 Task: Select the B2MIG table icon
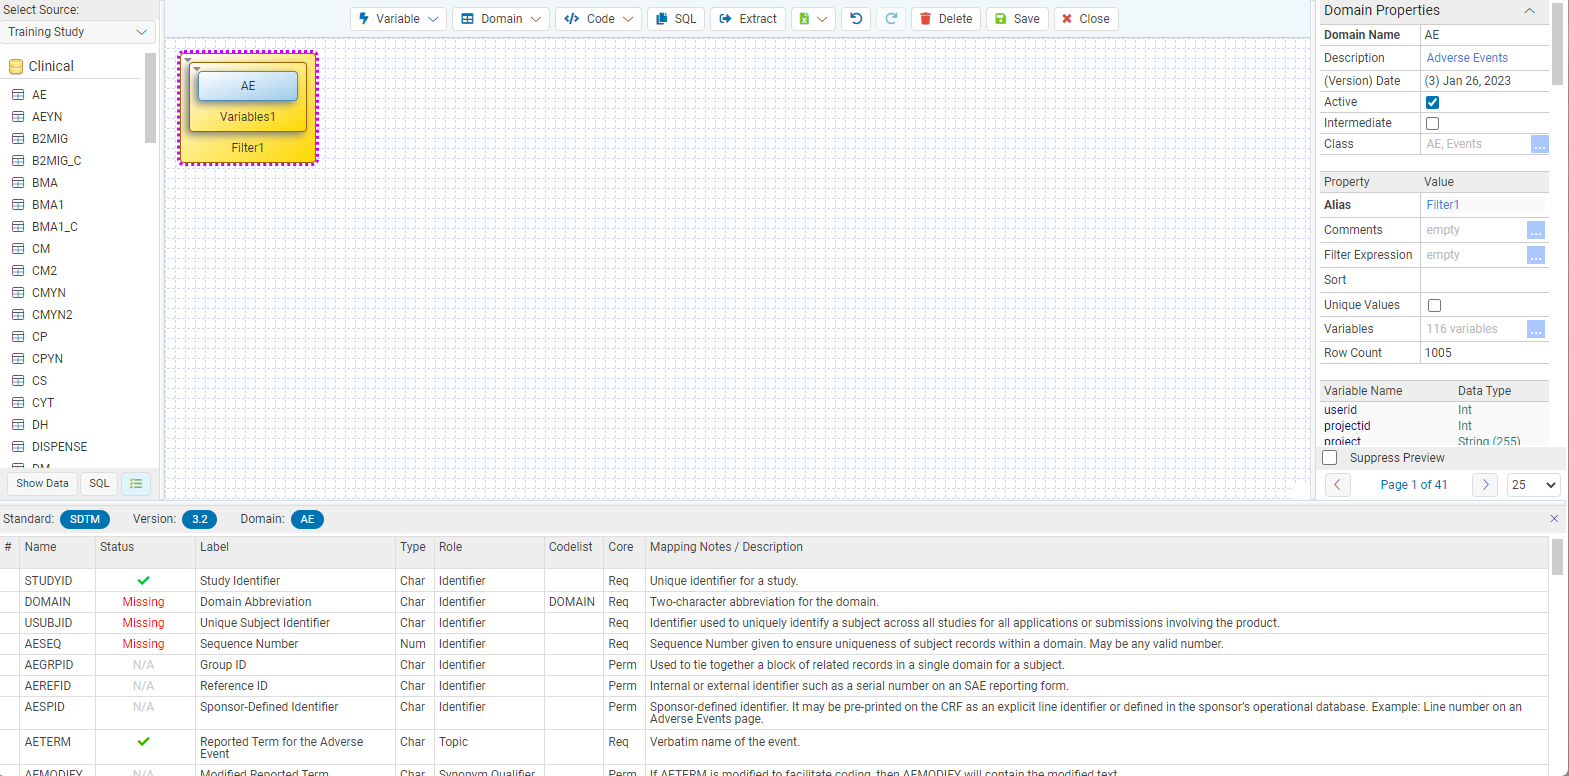(18, 139)
